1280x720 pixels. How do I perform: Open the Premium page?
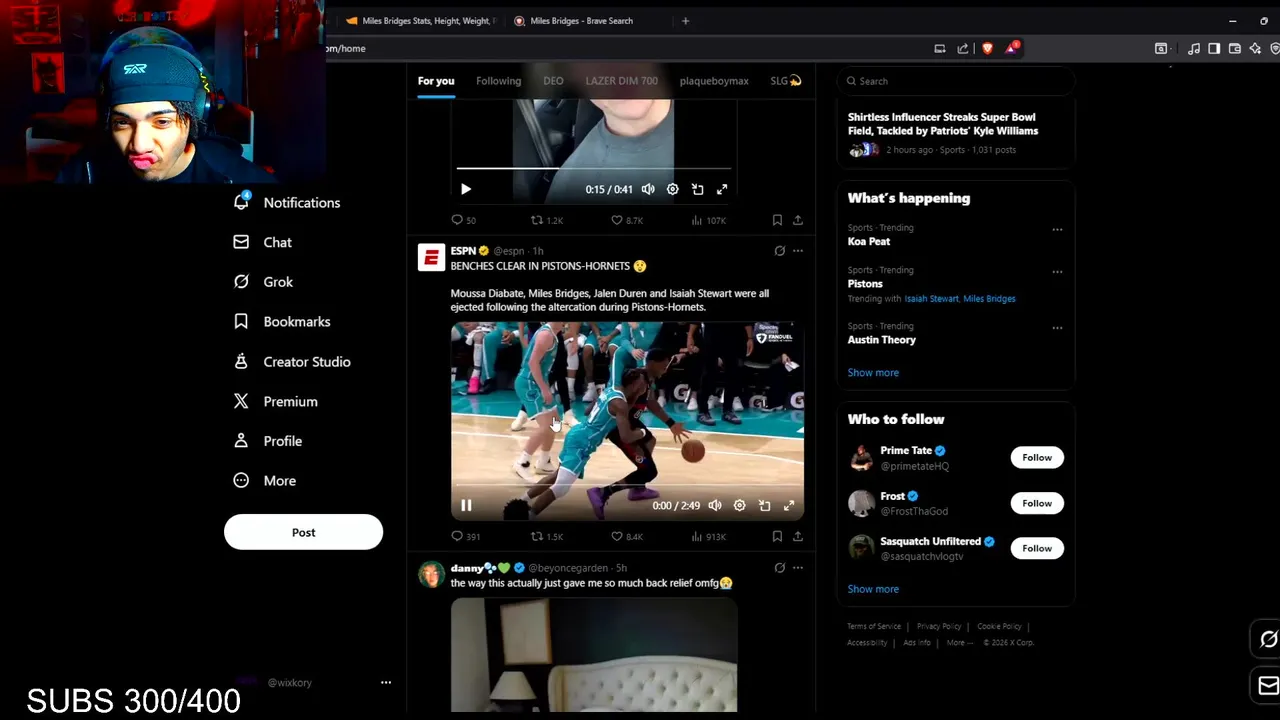pyautogui.click(x=275, y=401)
